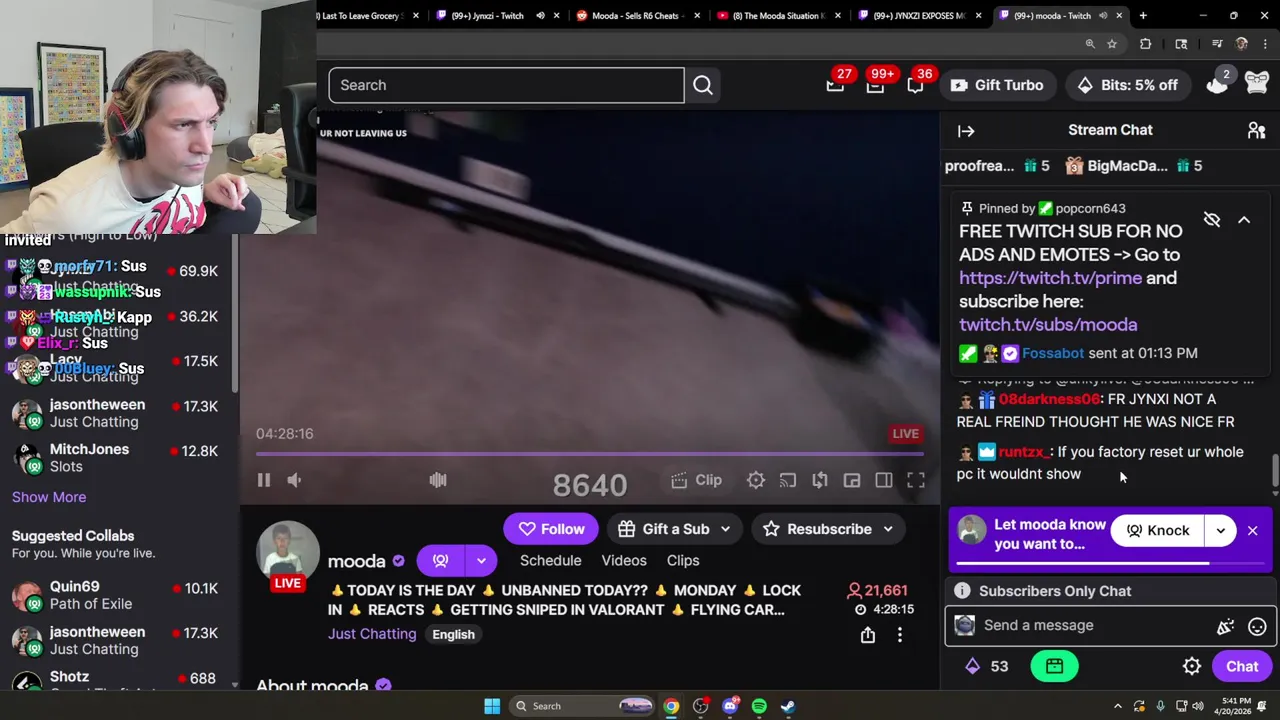The width and height of the screenshot is (1280, 720).
Task: Click the purple guest-star button beside mooda
Action: coord(440,561)
